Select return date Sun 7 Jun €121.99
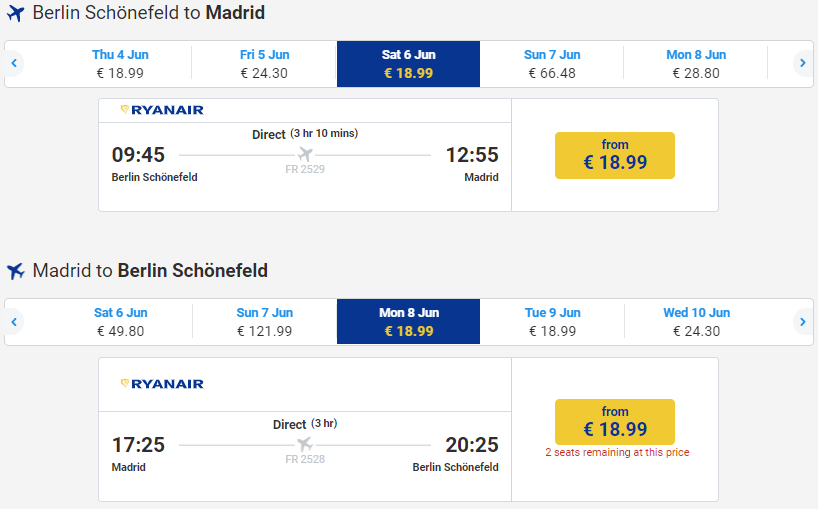Viewport: 818px width, 509px height. tap(264, 322)
